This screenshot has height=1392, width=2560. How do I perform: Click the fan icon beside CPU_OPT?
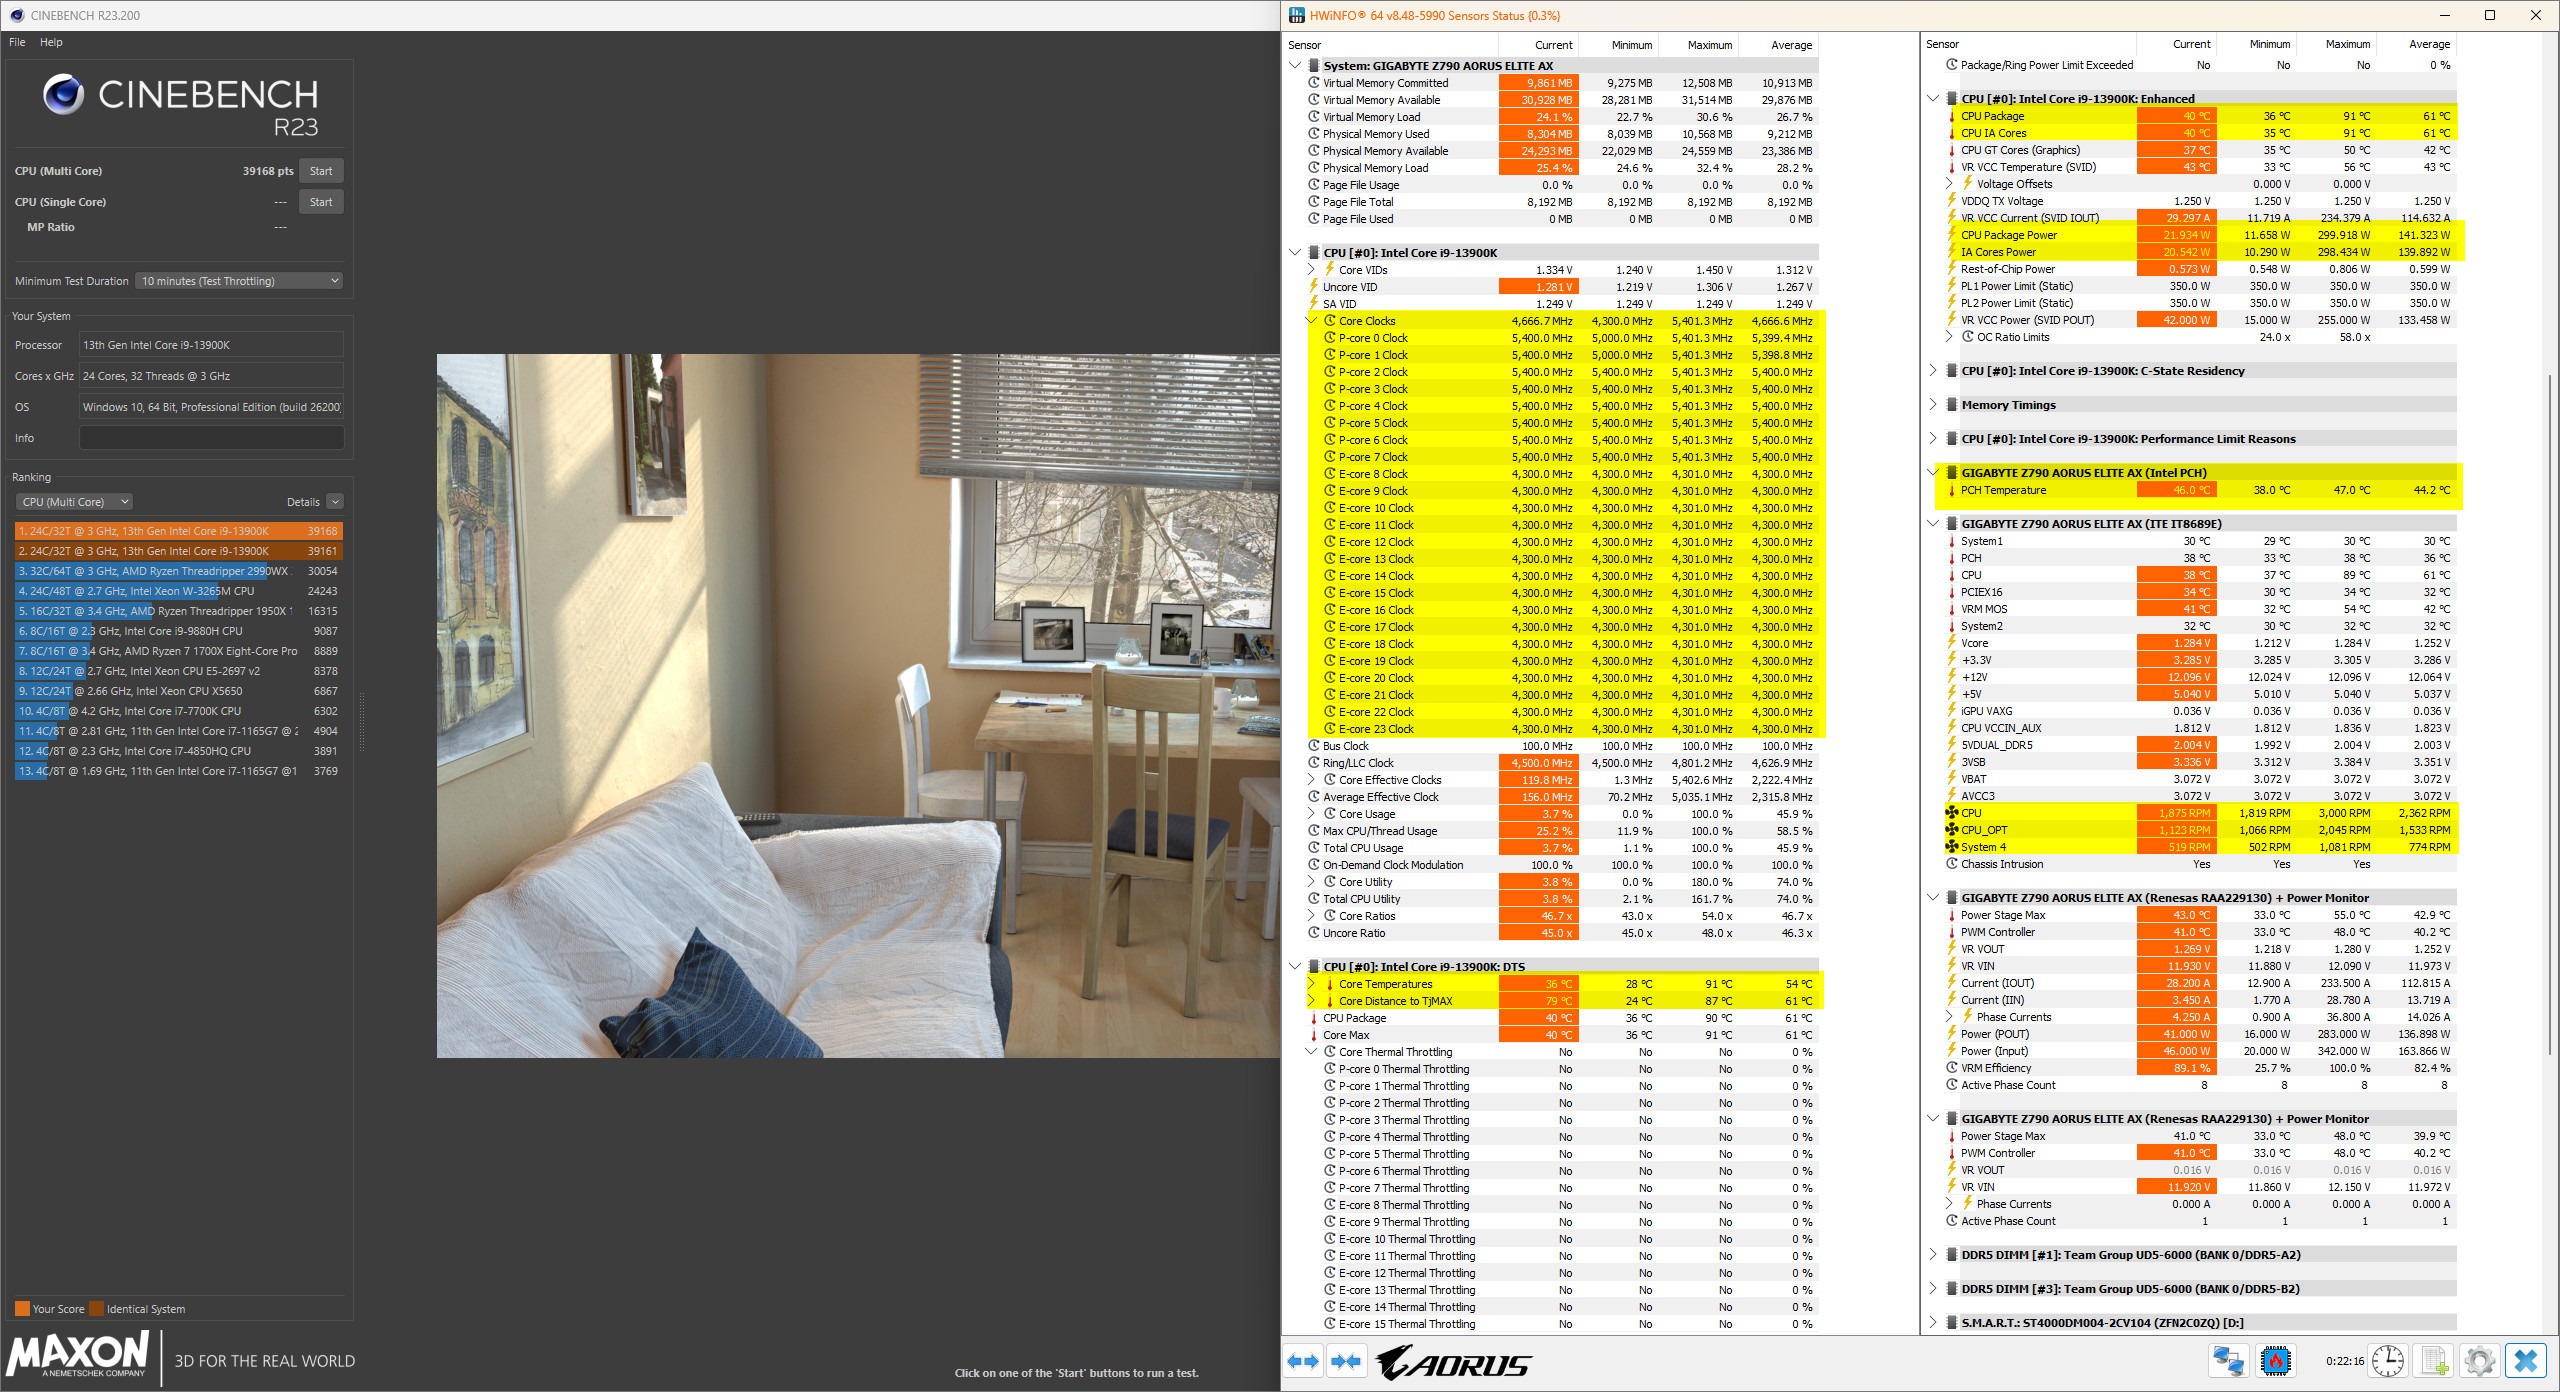click(x=1951, y=830)
